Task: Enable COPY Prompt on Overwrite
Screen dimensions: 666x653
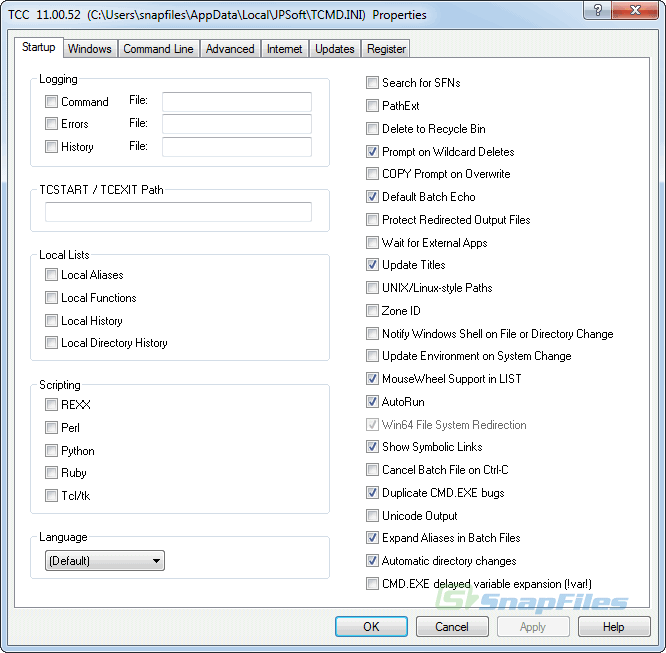Action: coord(372,173)
